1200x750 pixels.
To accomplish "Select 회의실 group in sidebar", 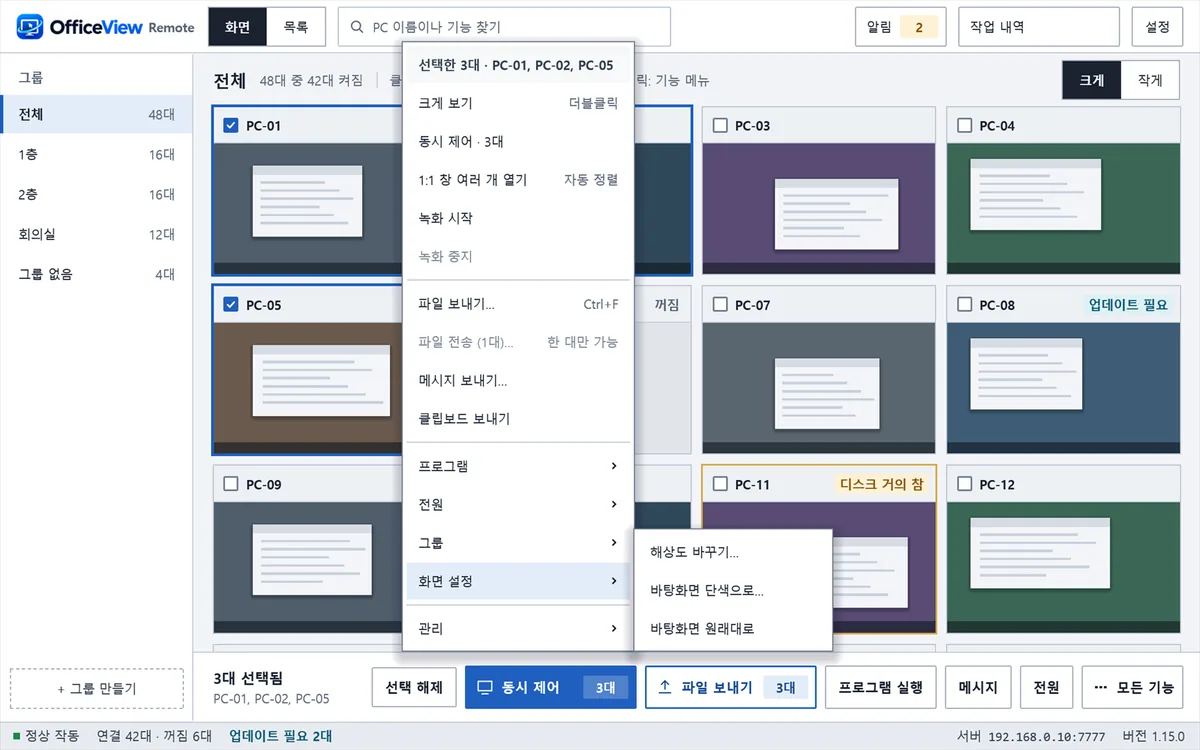I will click(96, 235).
